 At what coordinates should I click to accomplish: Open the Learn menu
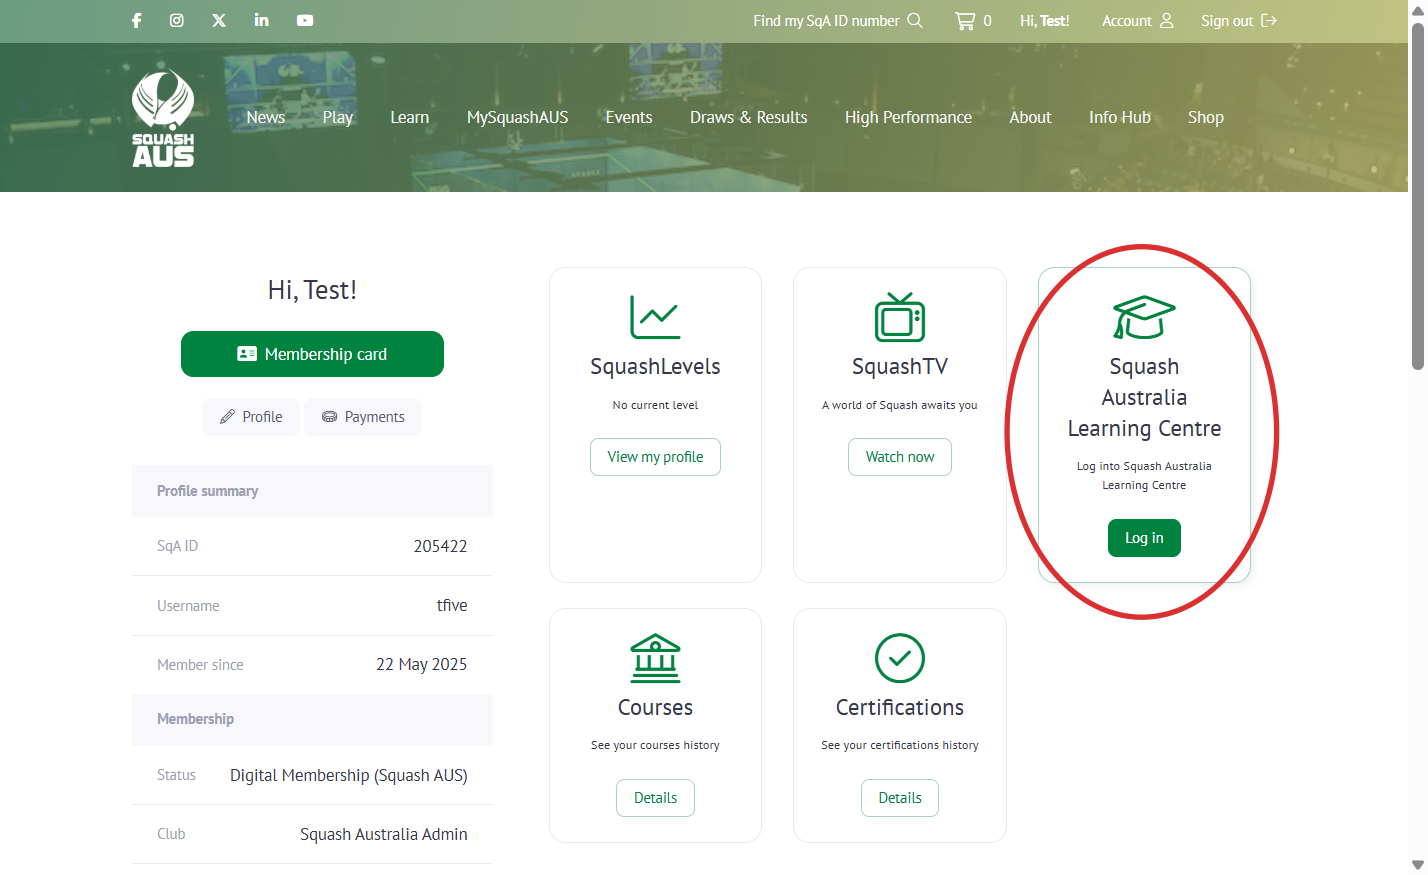tap(410, 117)
